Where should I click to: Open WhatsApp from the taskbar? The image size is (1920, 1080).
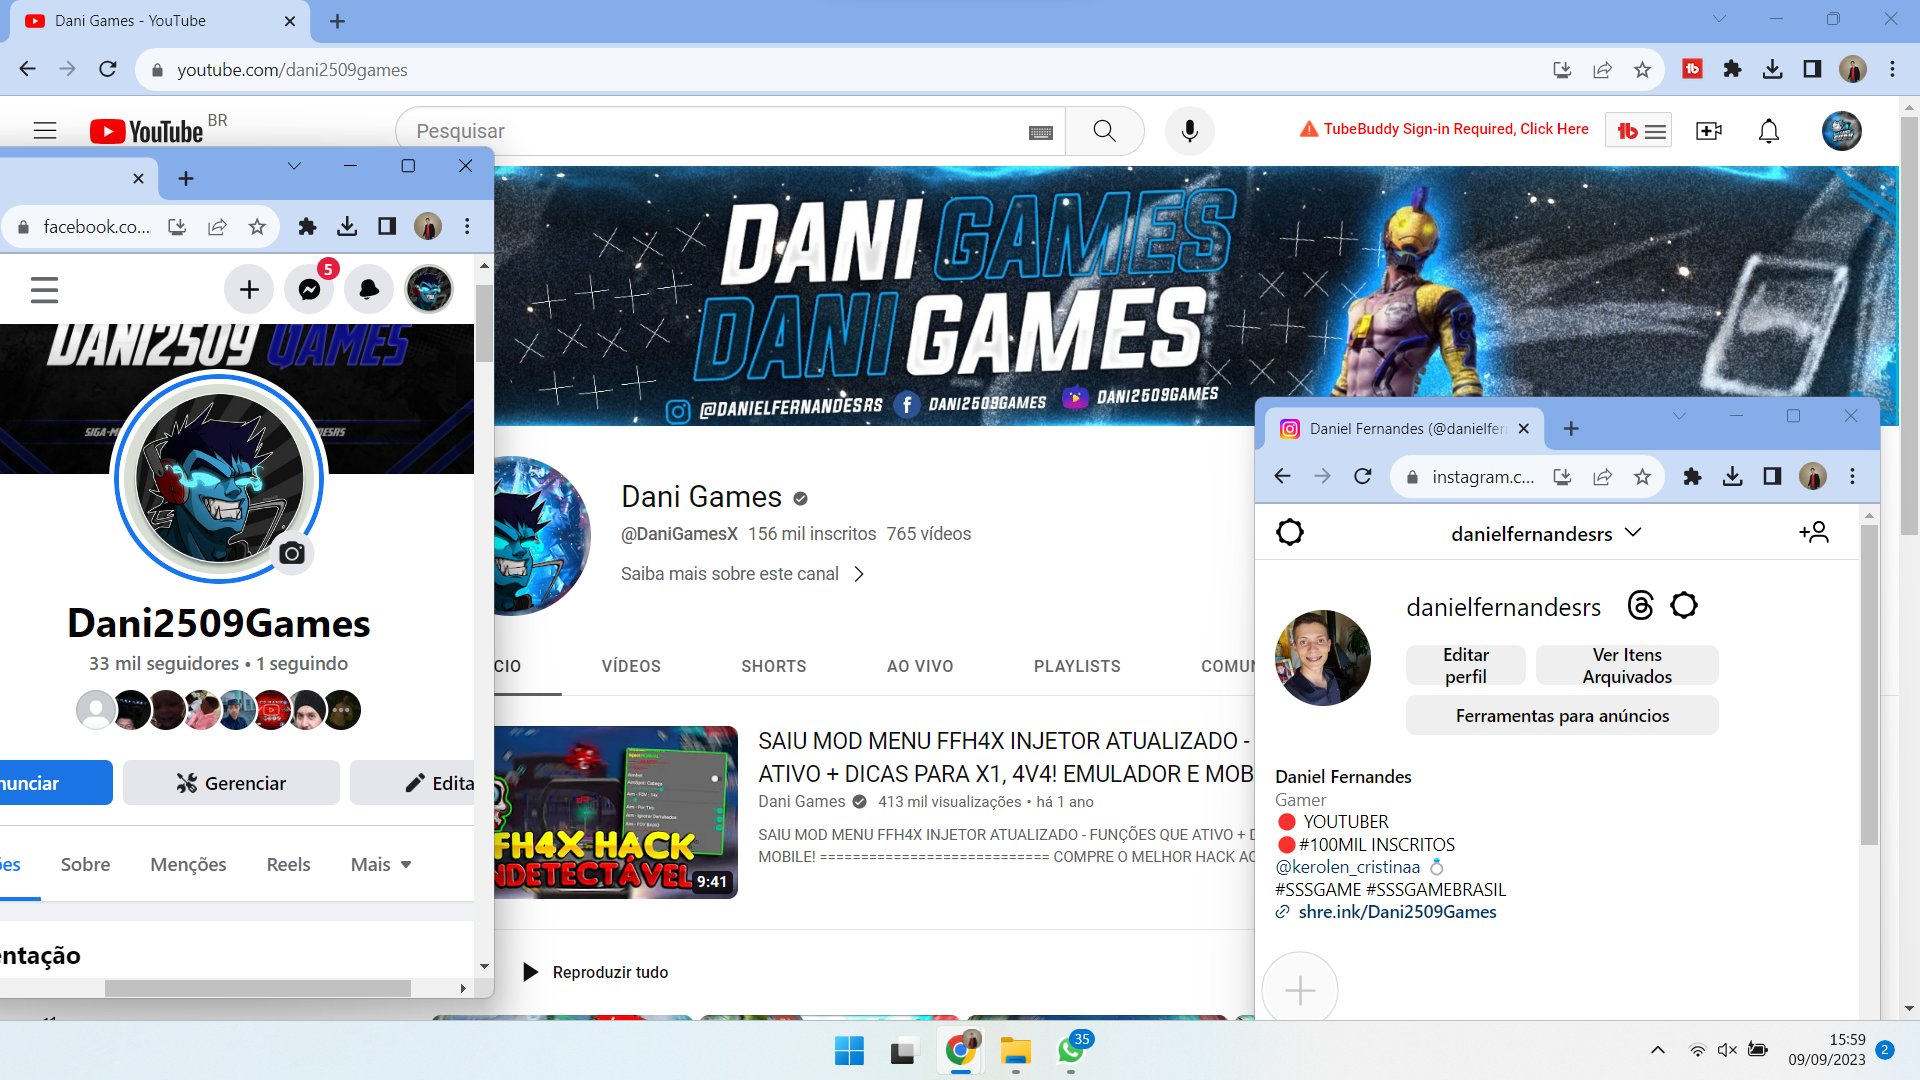pyautogui.click(x=1071, y=1050)
